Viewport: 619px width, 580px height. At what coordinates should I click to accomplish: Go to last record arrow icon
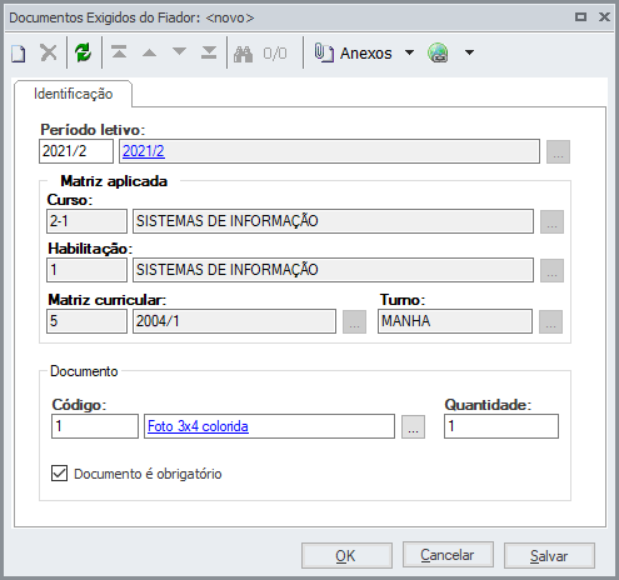coord(208,54)
